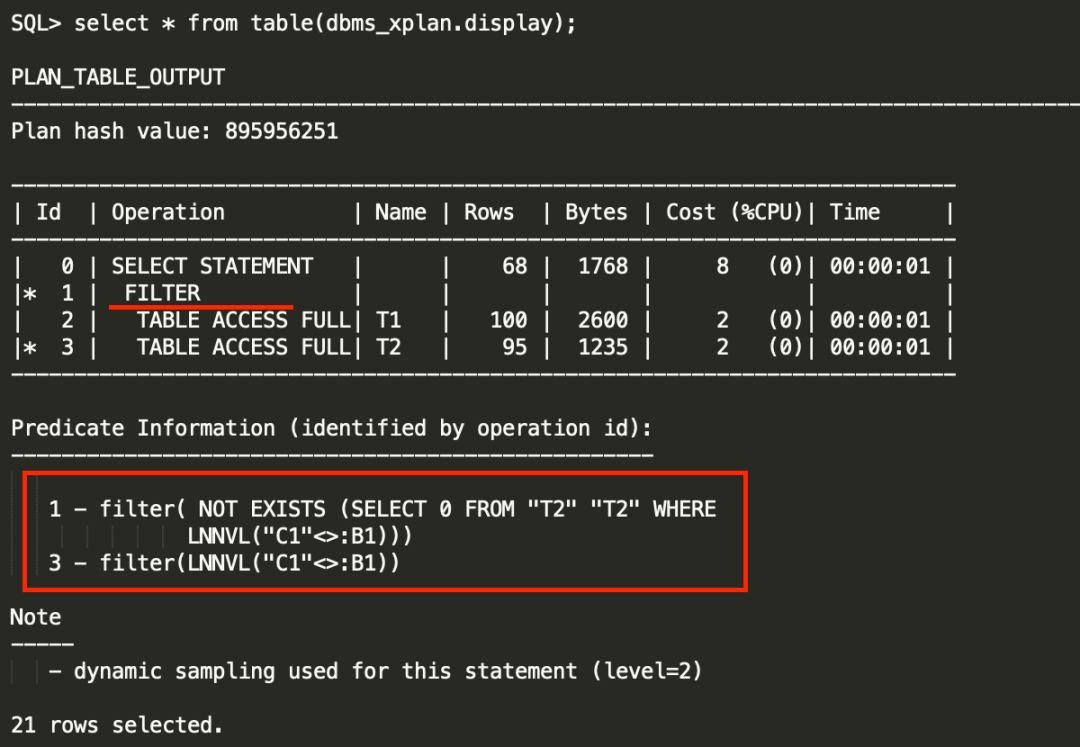This screenshot has width=1080, height=747.
Task: Select the Bytes column header
Action: 596,212
